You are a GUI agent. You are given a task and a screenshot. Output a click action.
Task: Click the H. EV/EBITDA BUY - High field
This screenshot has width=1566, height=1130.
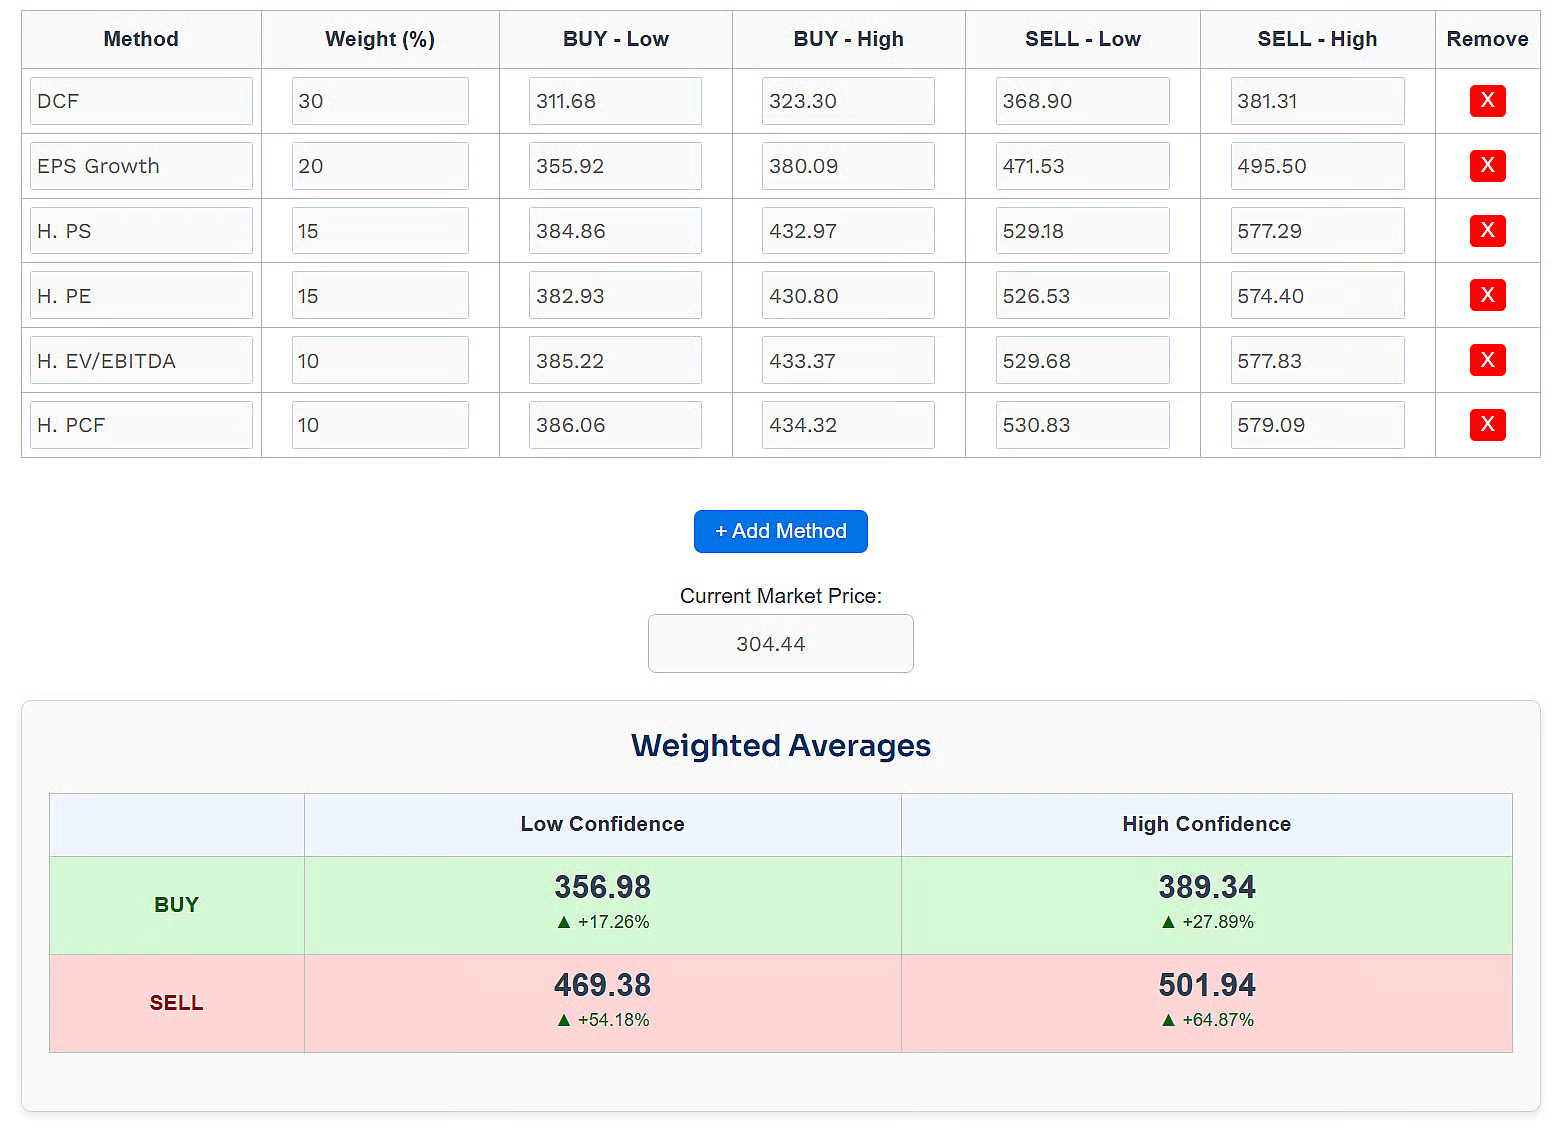pos(848,361)
